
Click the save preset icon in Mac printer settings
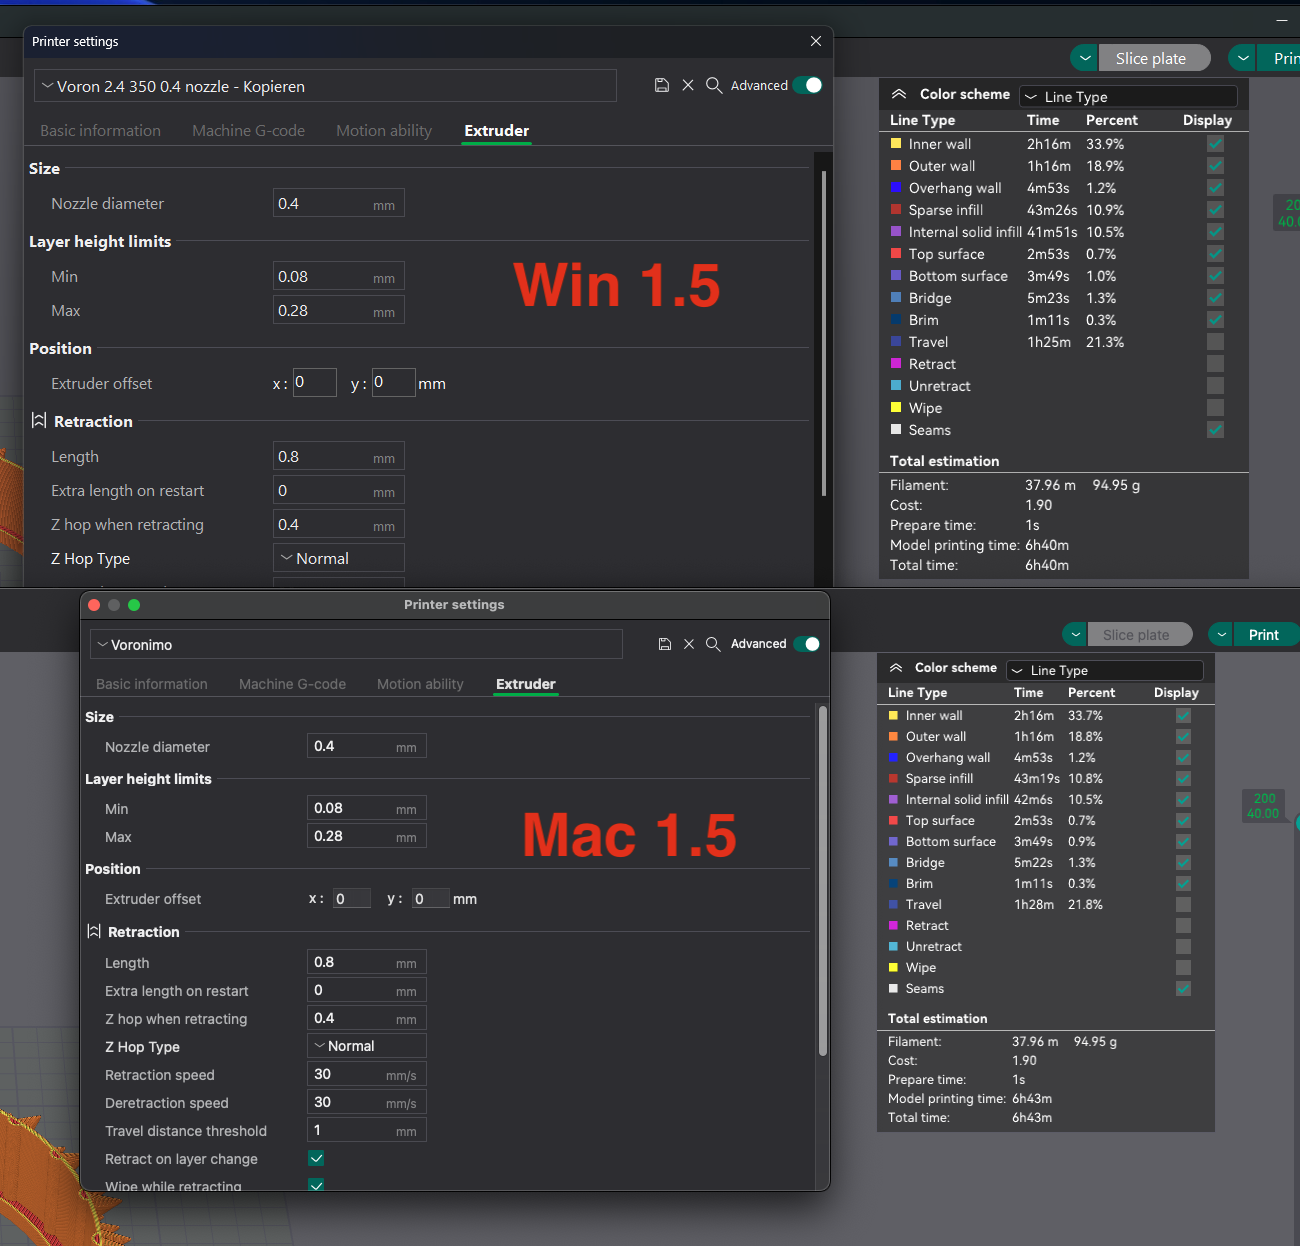(665, 644)
